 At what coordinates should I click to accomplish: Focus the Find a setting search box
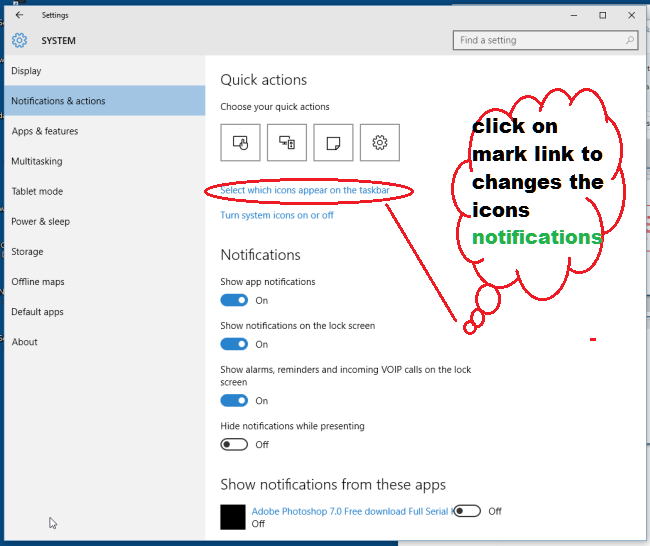546,40
